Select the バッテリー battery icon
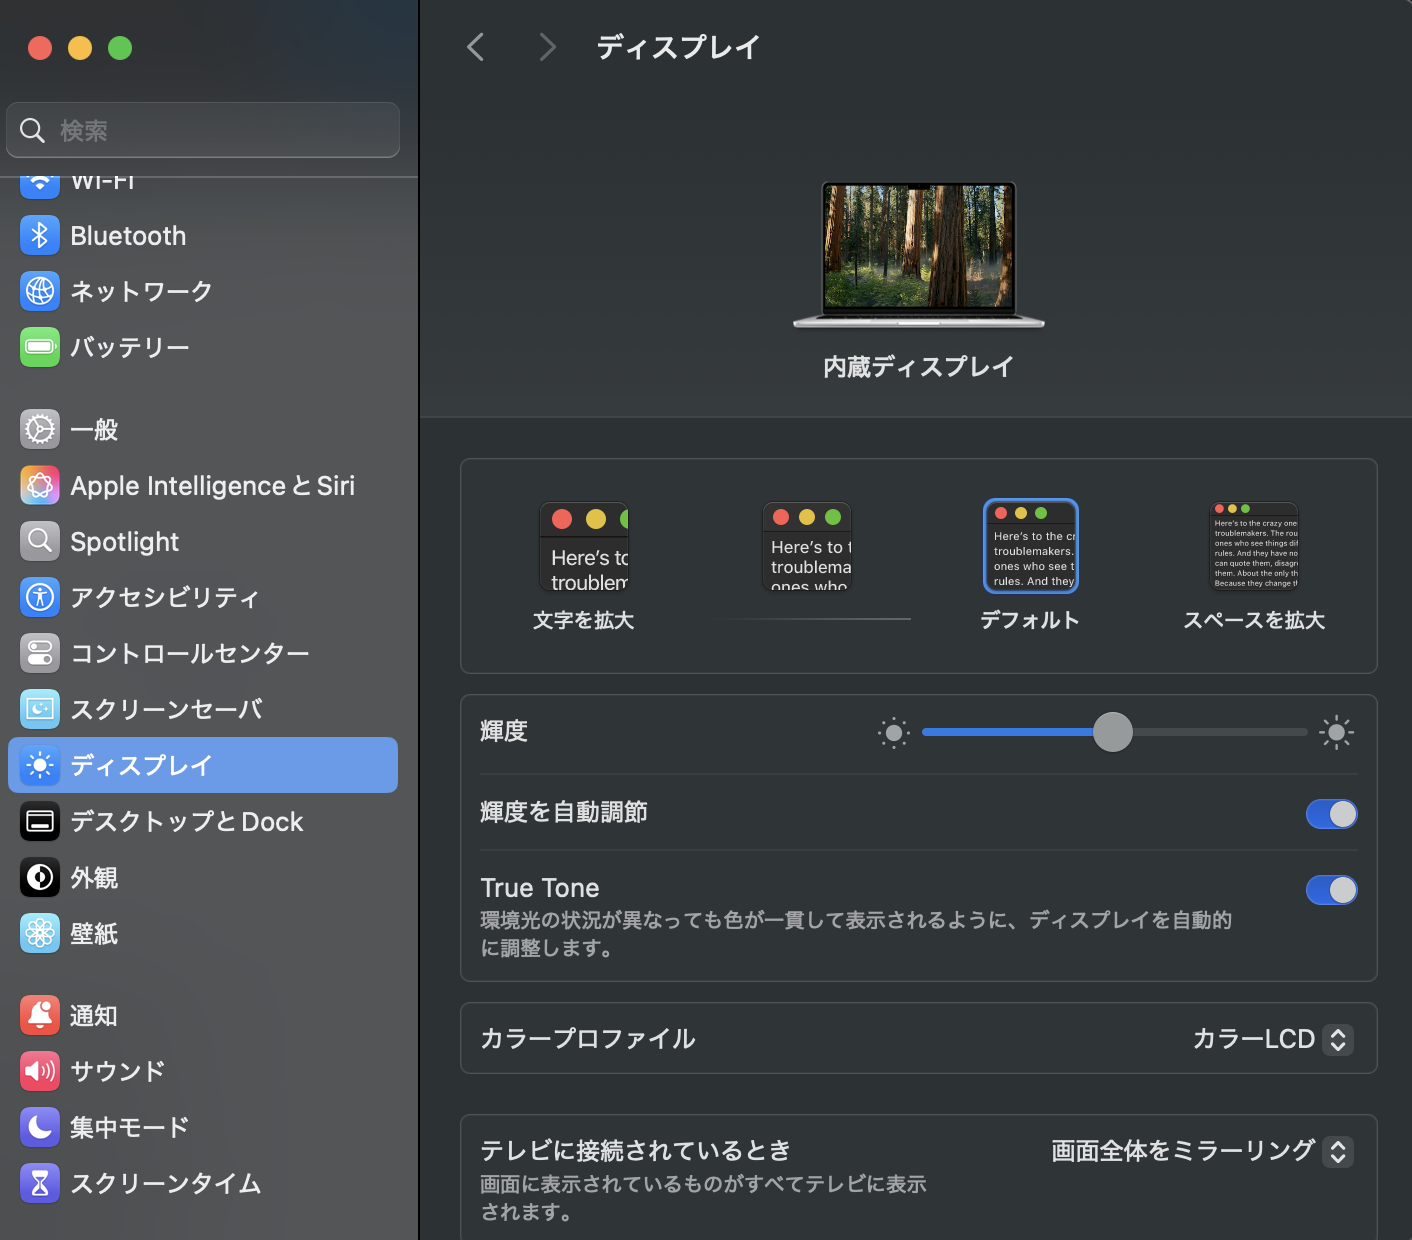 click(40, 347)
